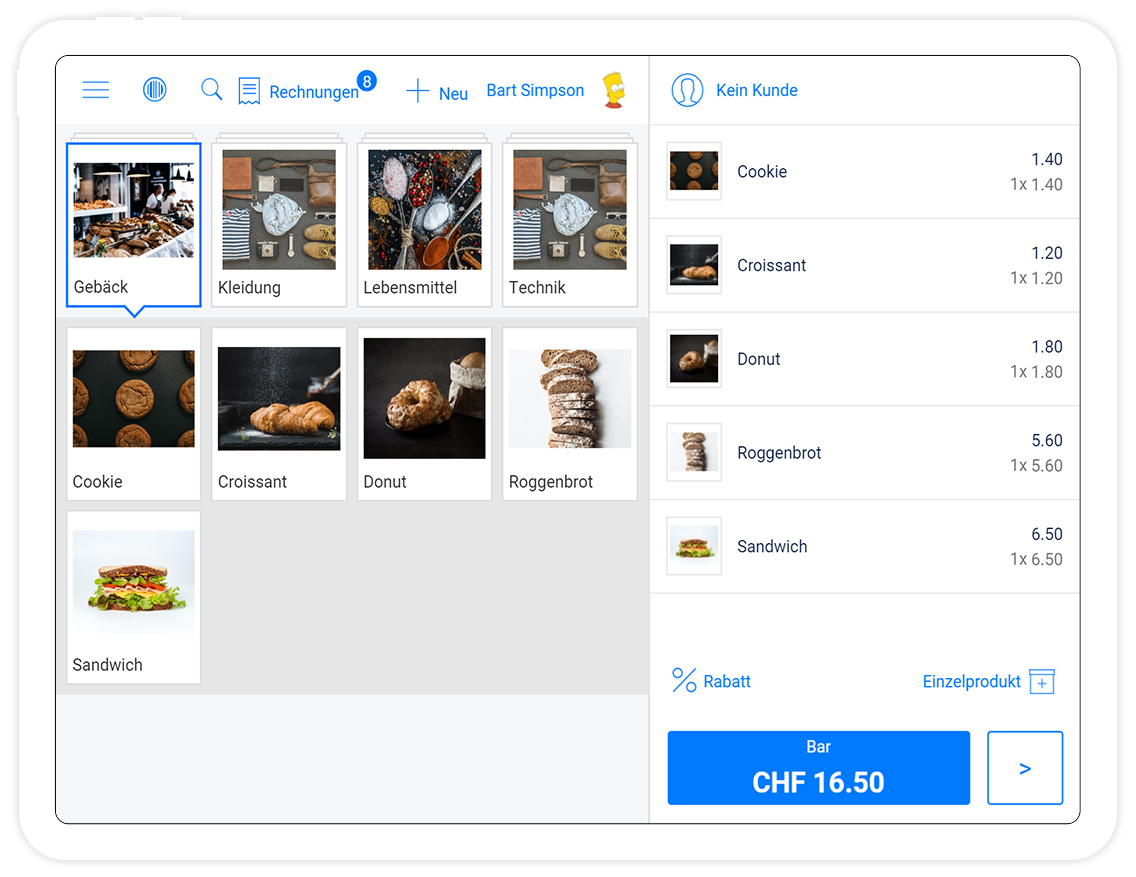Image resolution: width=1136 pixels, height=877 pixels.
Task: Select Donut line in cart
Action: pyautogui.click(x=864, y=359)
